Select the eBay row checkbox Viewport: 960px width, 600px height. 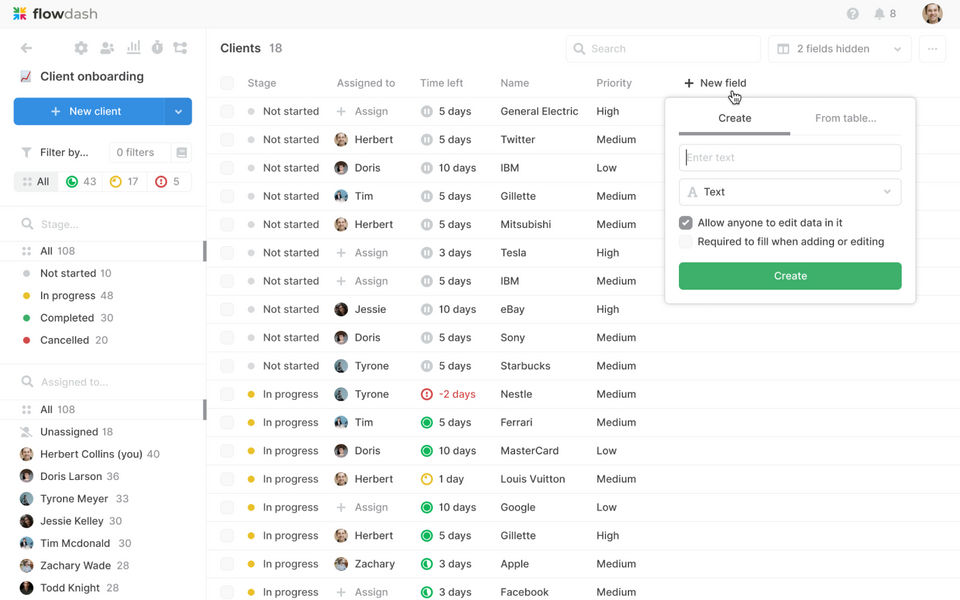click(x=227, y=309)
